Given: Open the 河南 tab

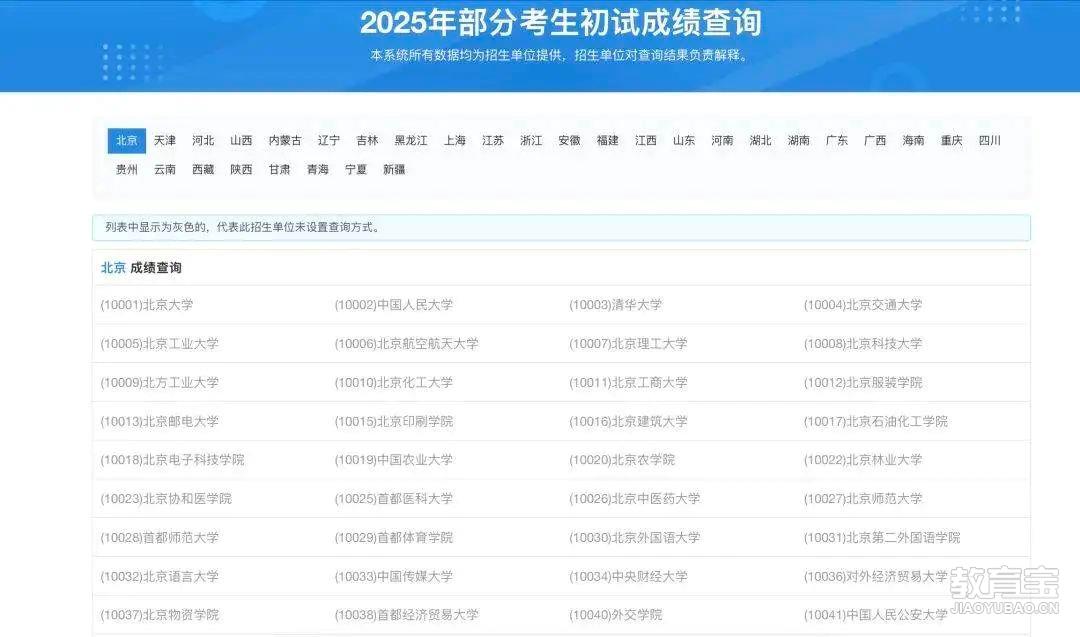Looking at the screenshot, I should [x=723, y=140].
